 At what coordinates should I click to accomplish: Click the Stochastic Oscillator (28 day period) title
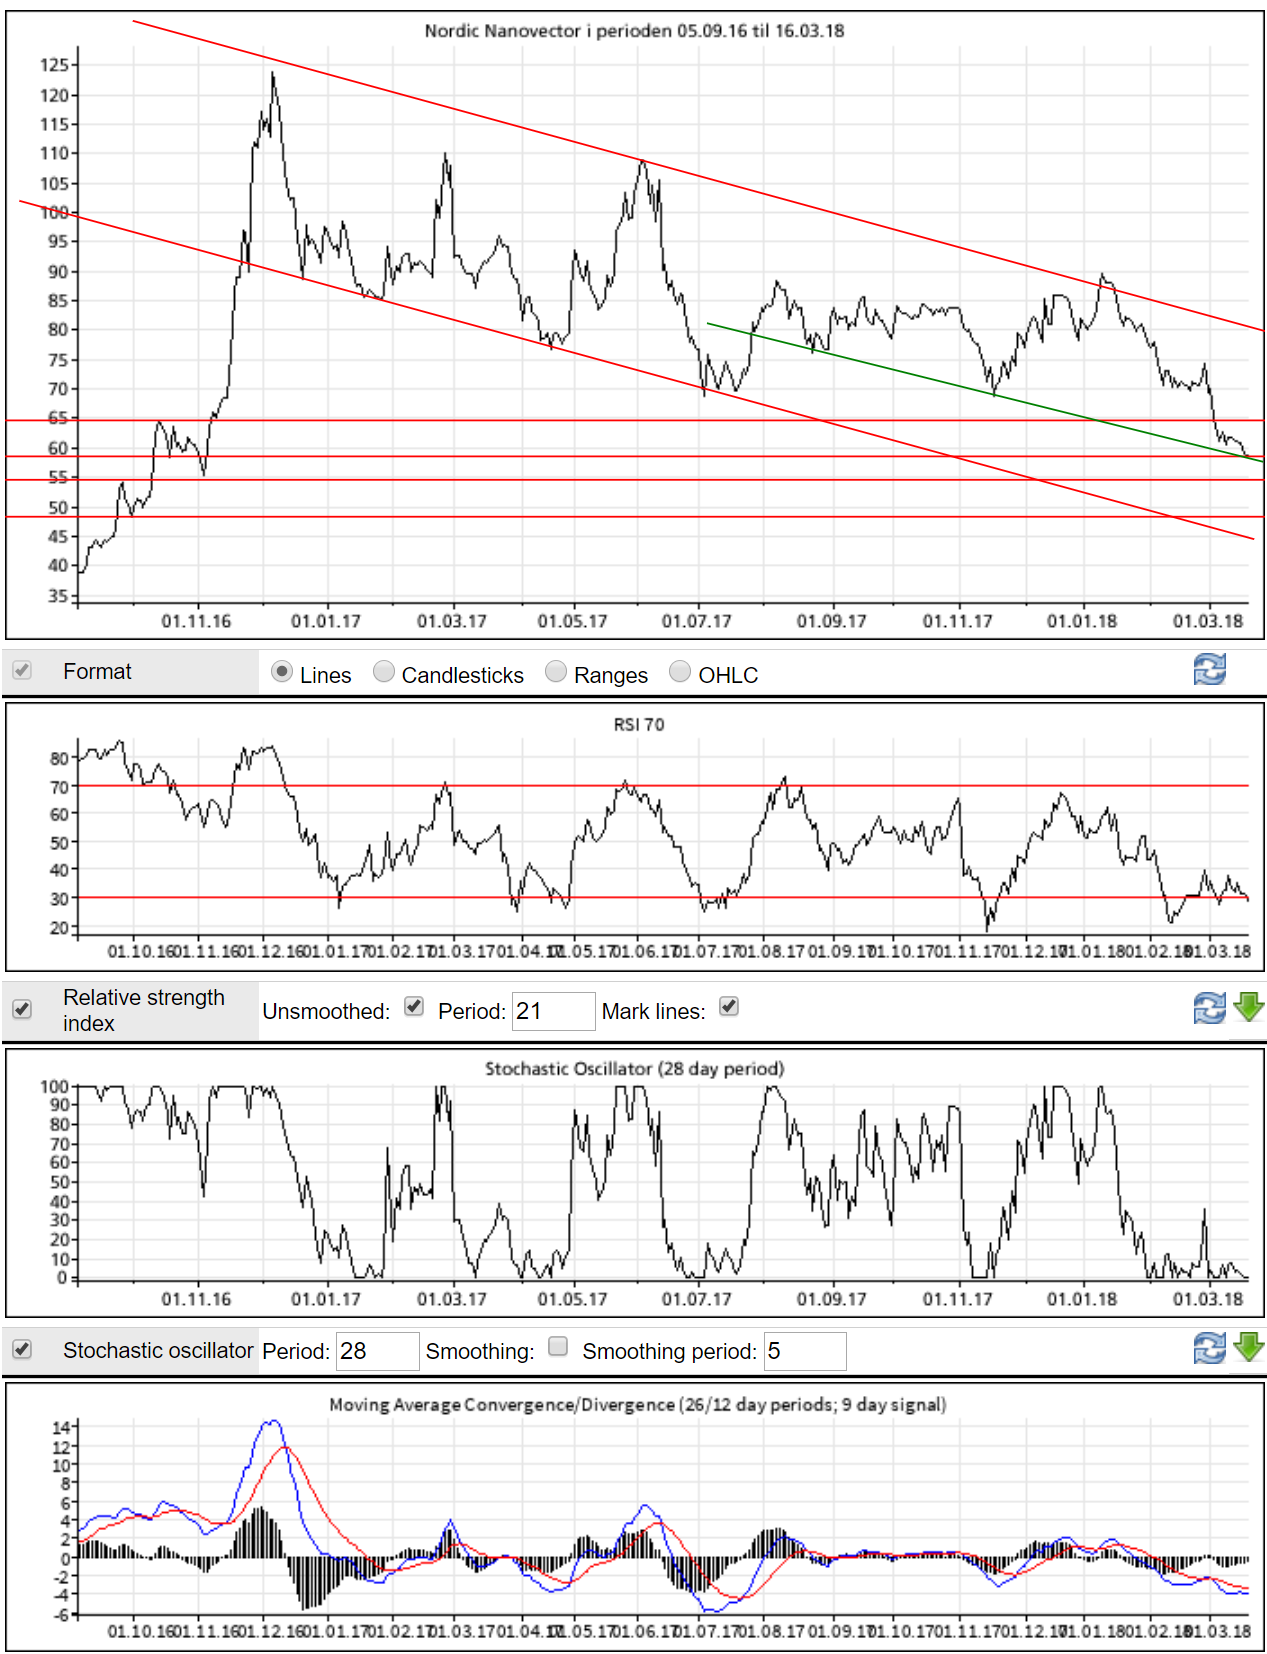click(635, 1068)
